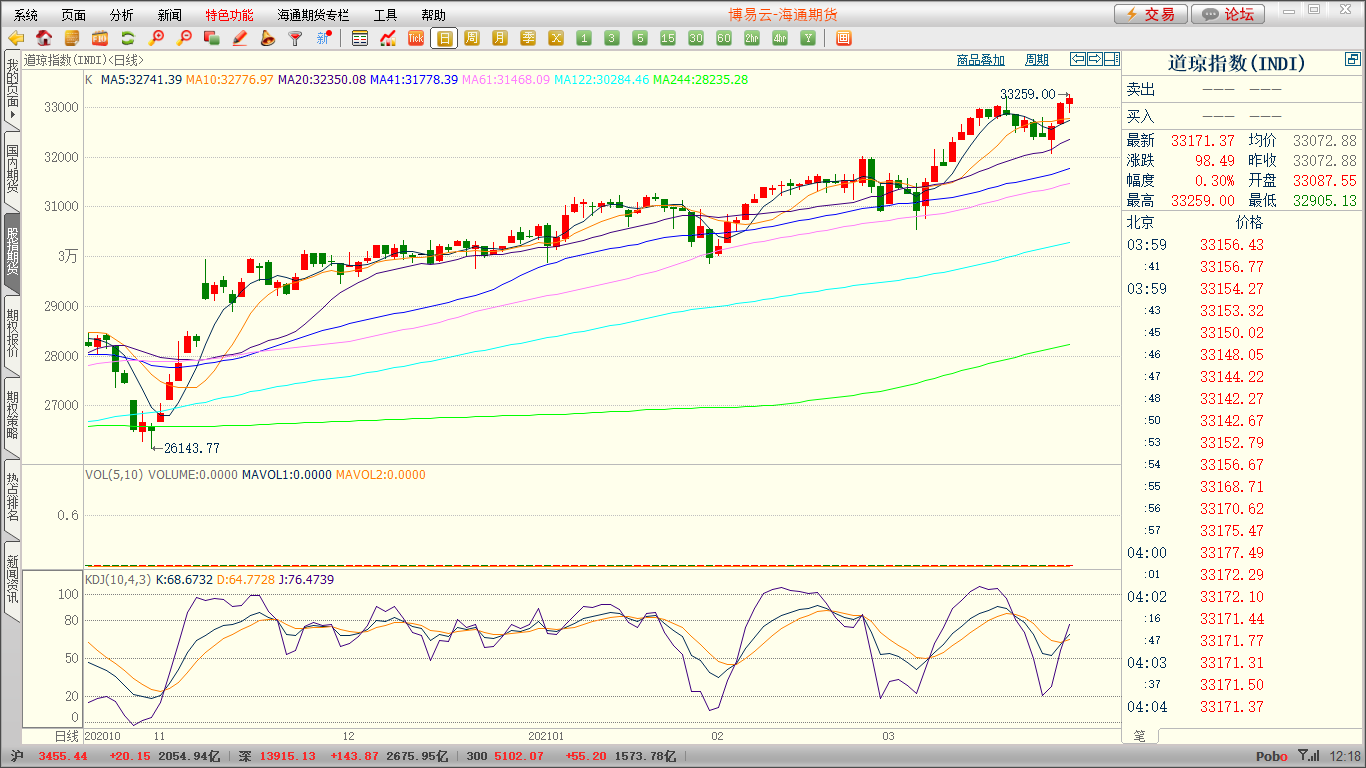Move chart right with arrow icon
The width and height of the screenshot is (1366, 768).
[1095, 59]
